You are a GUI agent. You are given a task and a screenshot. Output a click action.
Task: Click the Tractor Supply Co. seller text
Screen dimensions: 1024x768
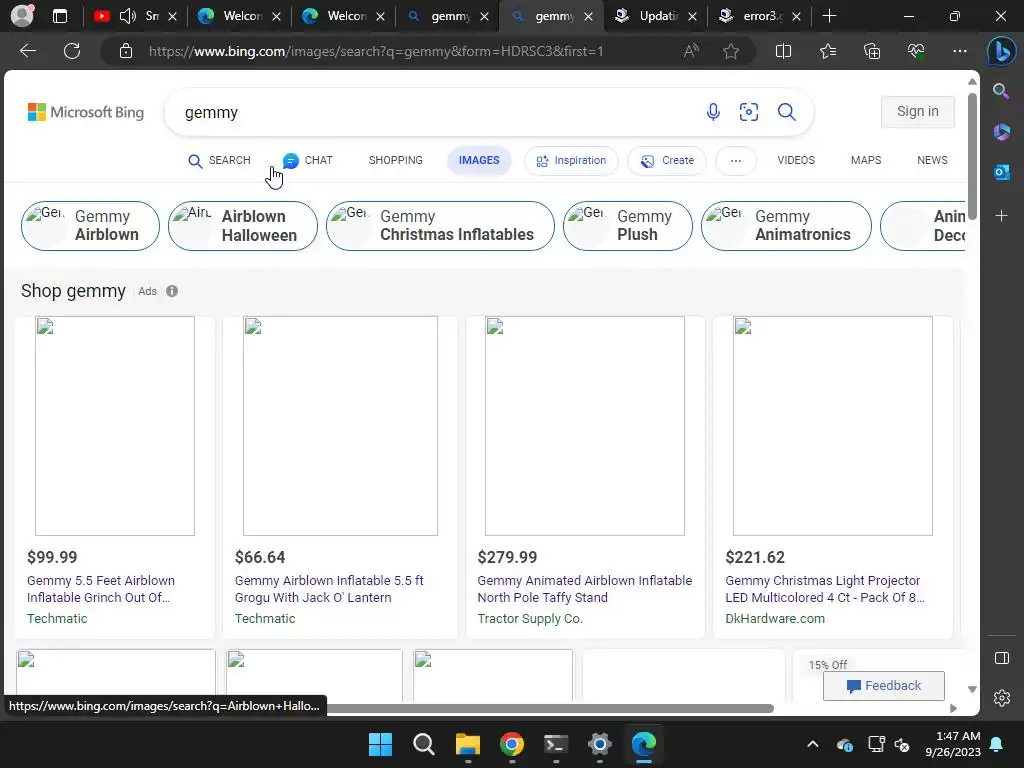pos(530,618)
